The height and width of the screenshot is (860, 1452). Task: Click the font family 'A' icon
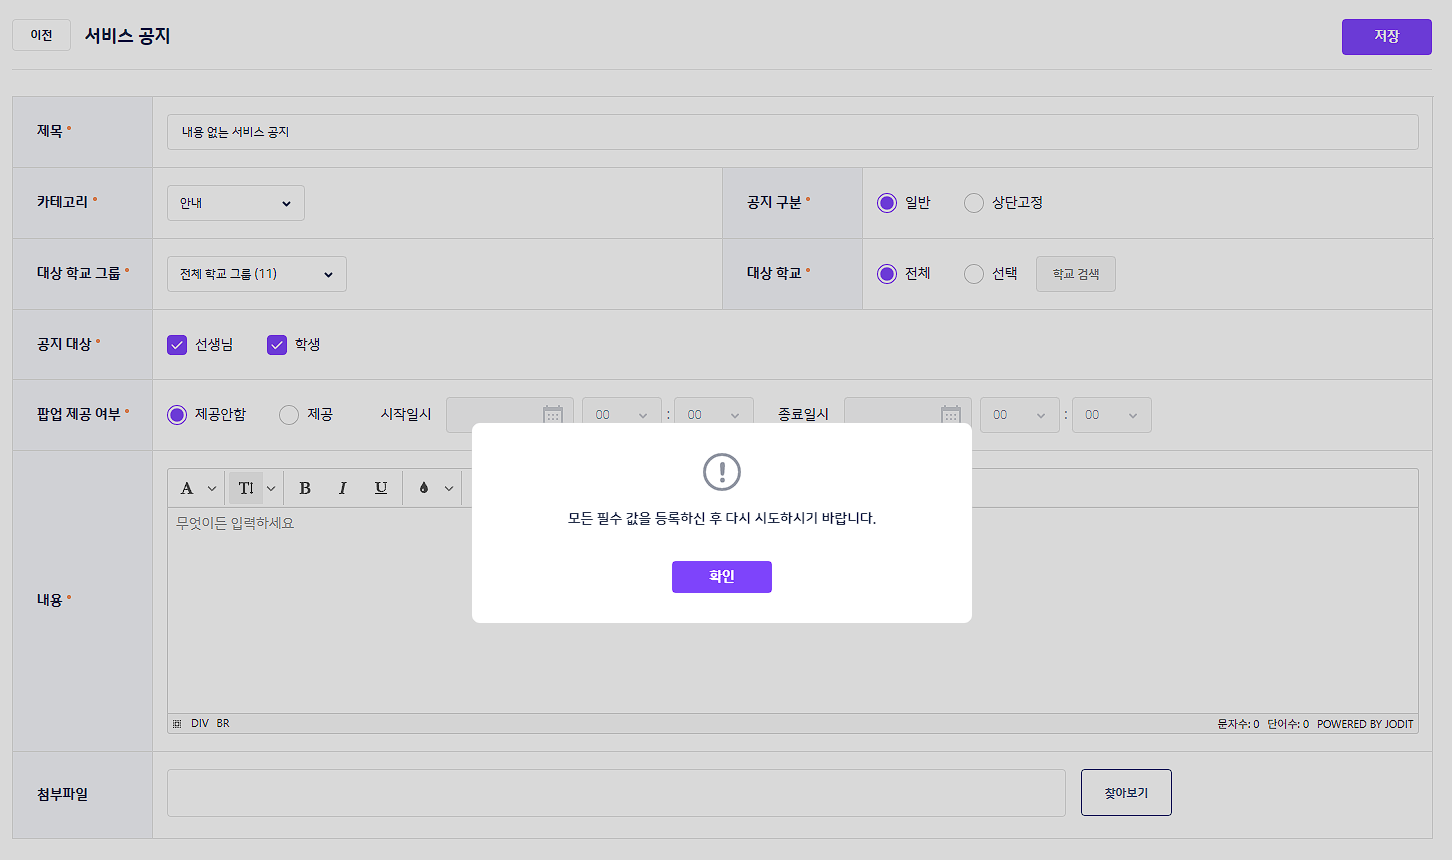(187, 488)
